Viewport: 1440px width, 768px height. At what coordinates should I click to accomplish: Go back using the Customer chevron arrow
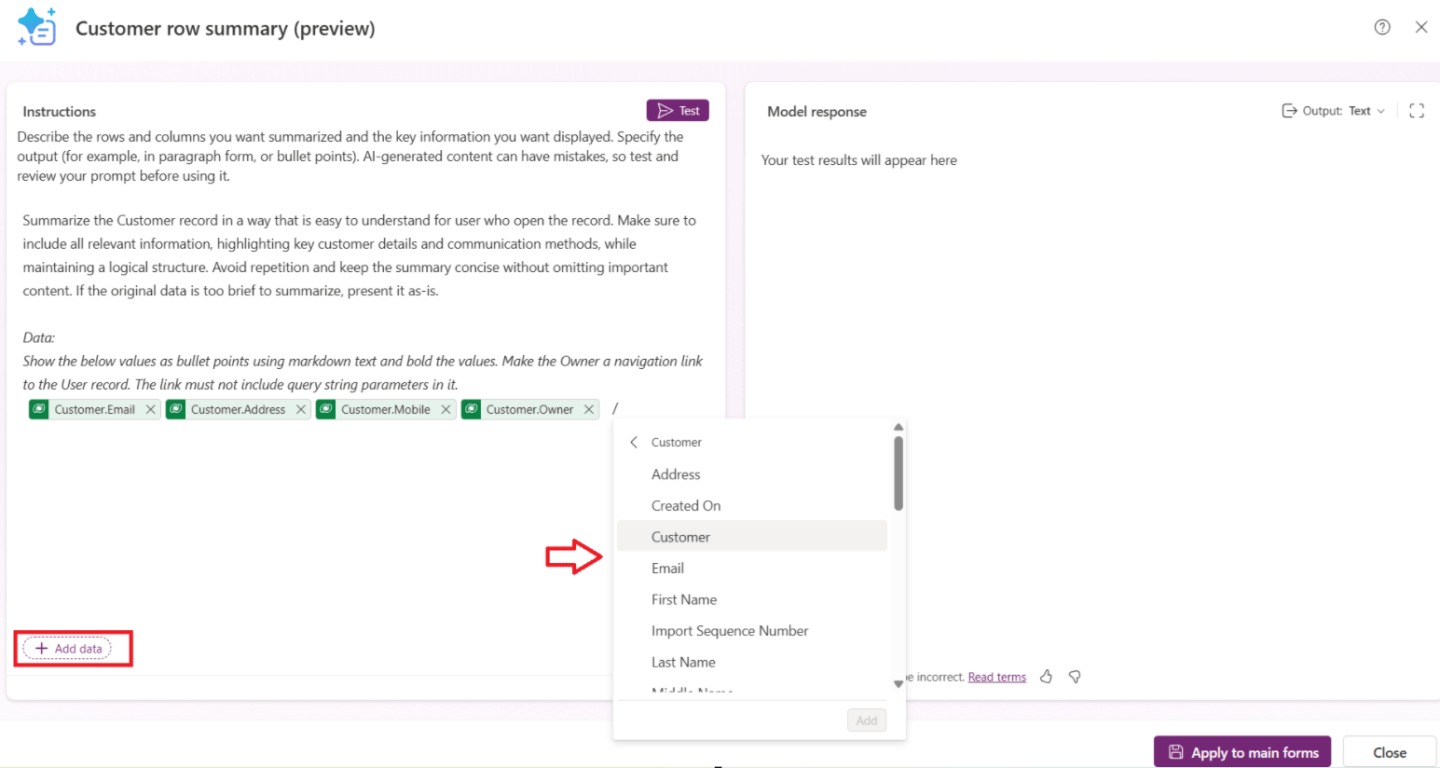click(x=633, y=442)
